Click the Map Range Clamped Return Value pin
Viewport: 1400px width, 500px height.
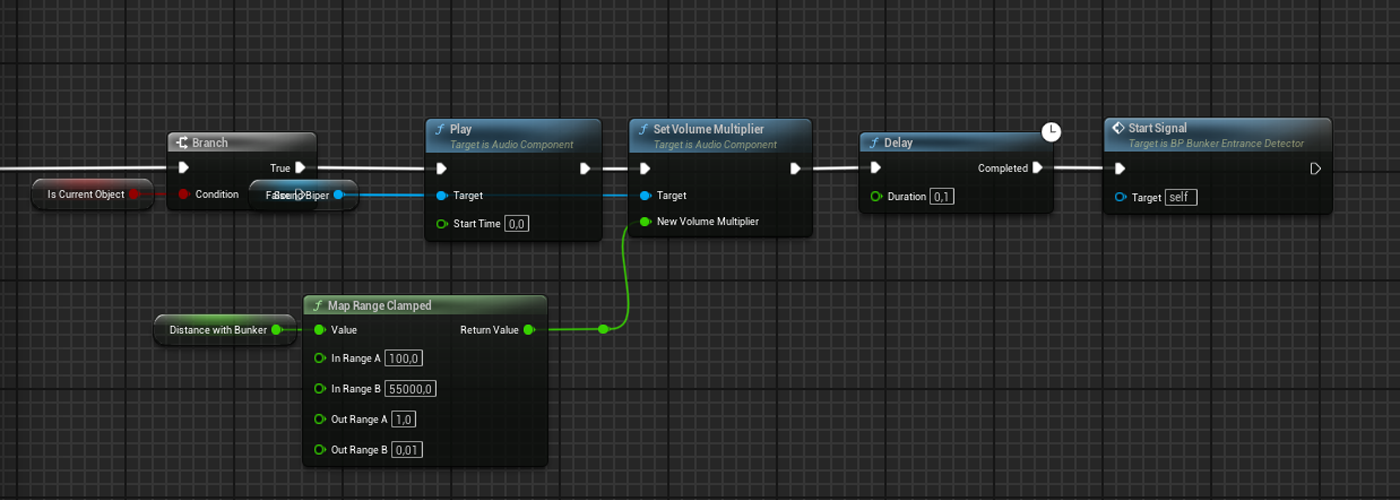[529, 329]
